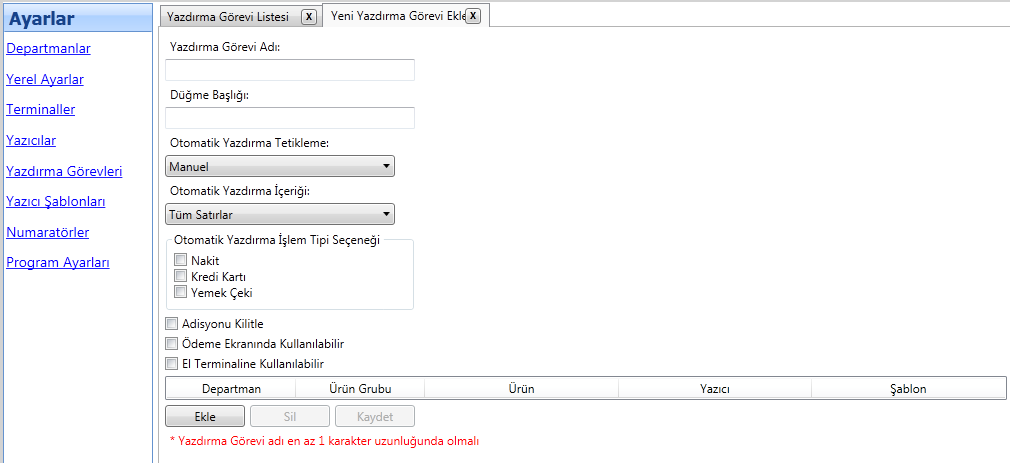Select the Yeni Yazdırma Görevi Ekle tab
This screenshot has height=463, width=1010.
(393, 16)
